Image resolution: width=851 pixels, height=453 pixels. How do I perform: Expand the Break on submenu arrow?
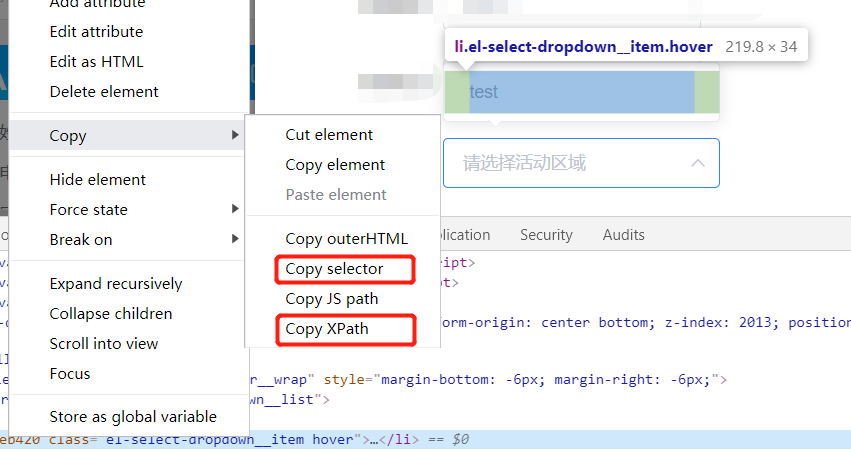235,239
